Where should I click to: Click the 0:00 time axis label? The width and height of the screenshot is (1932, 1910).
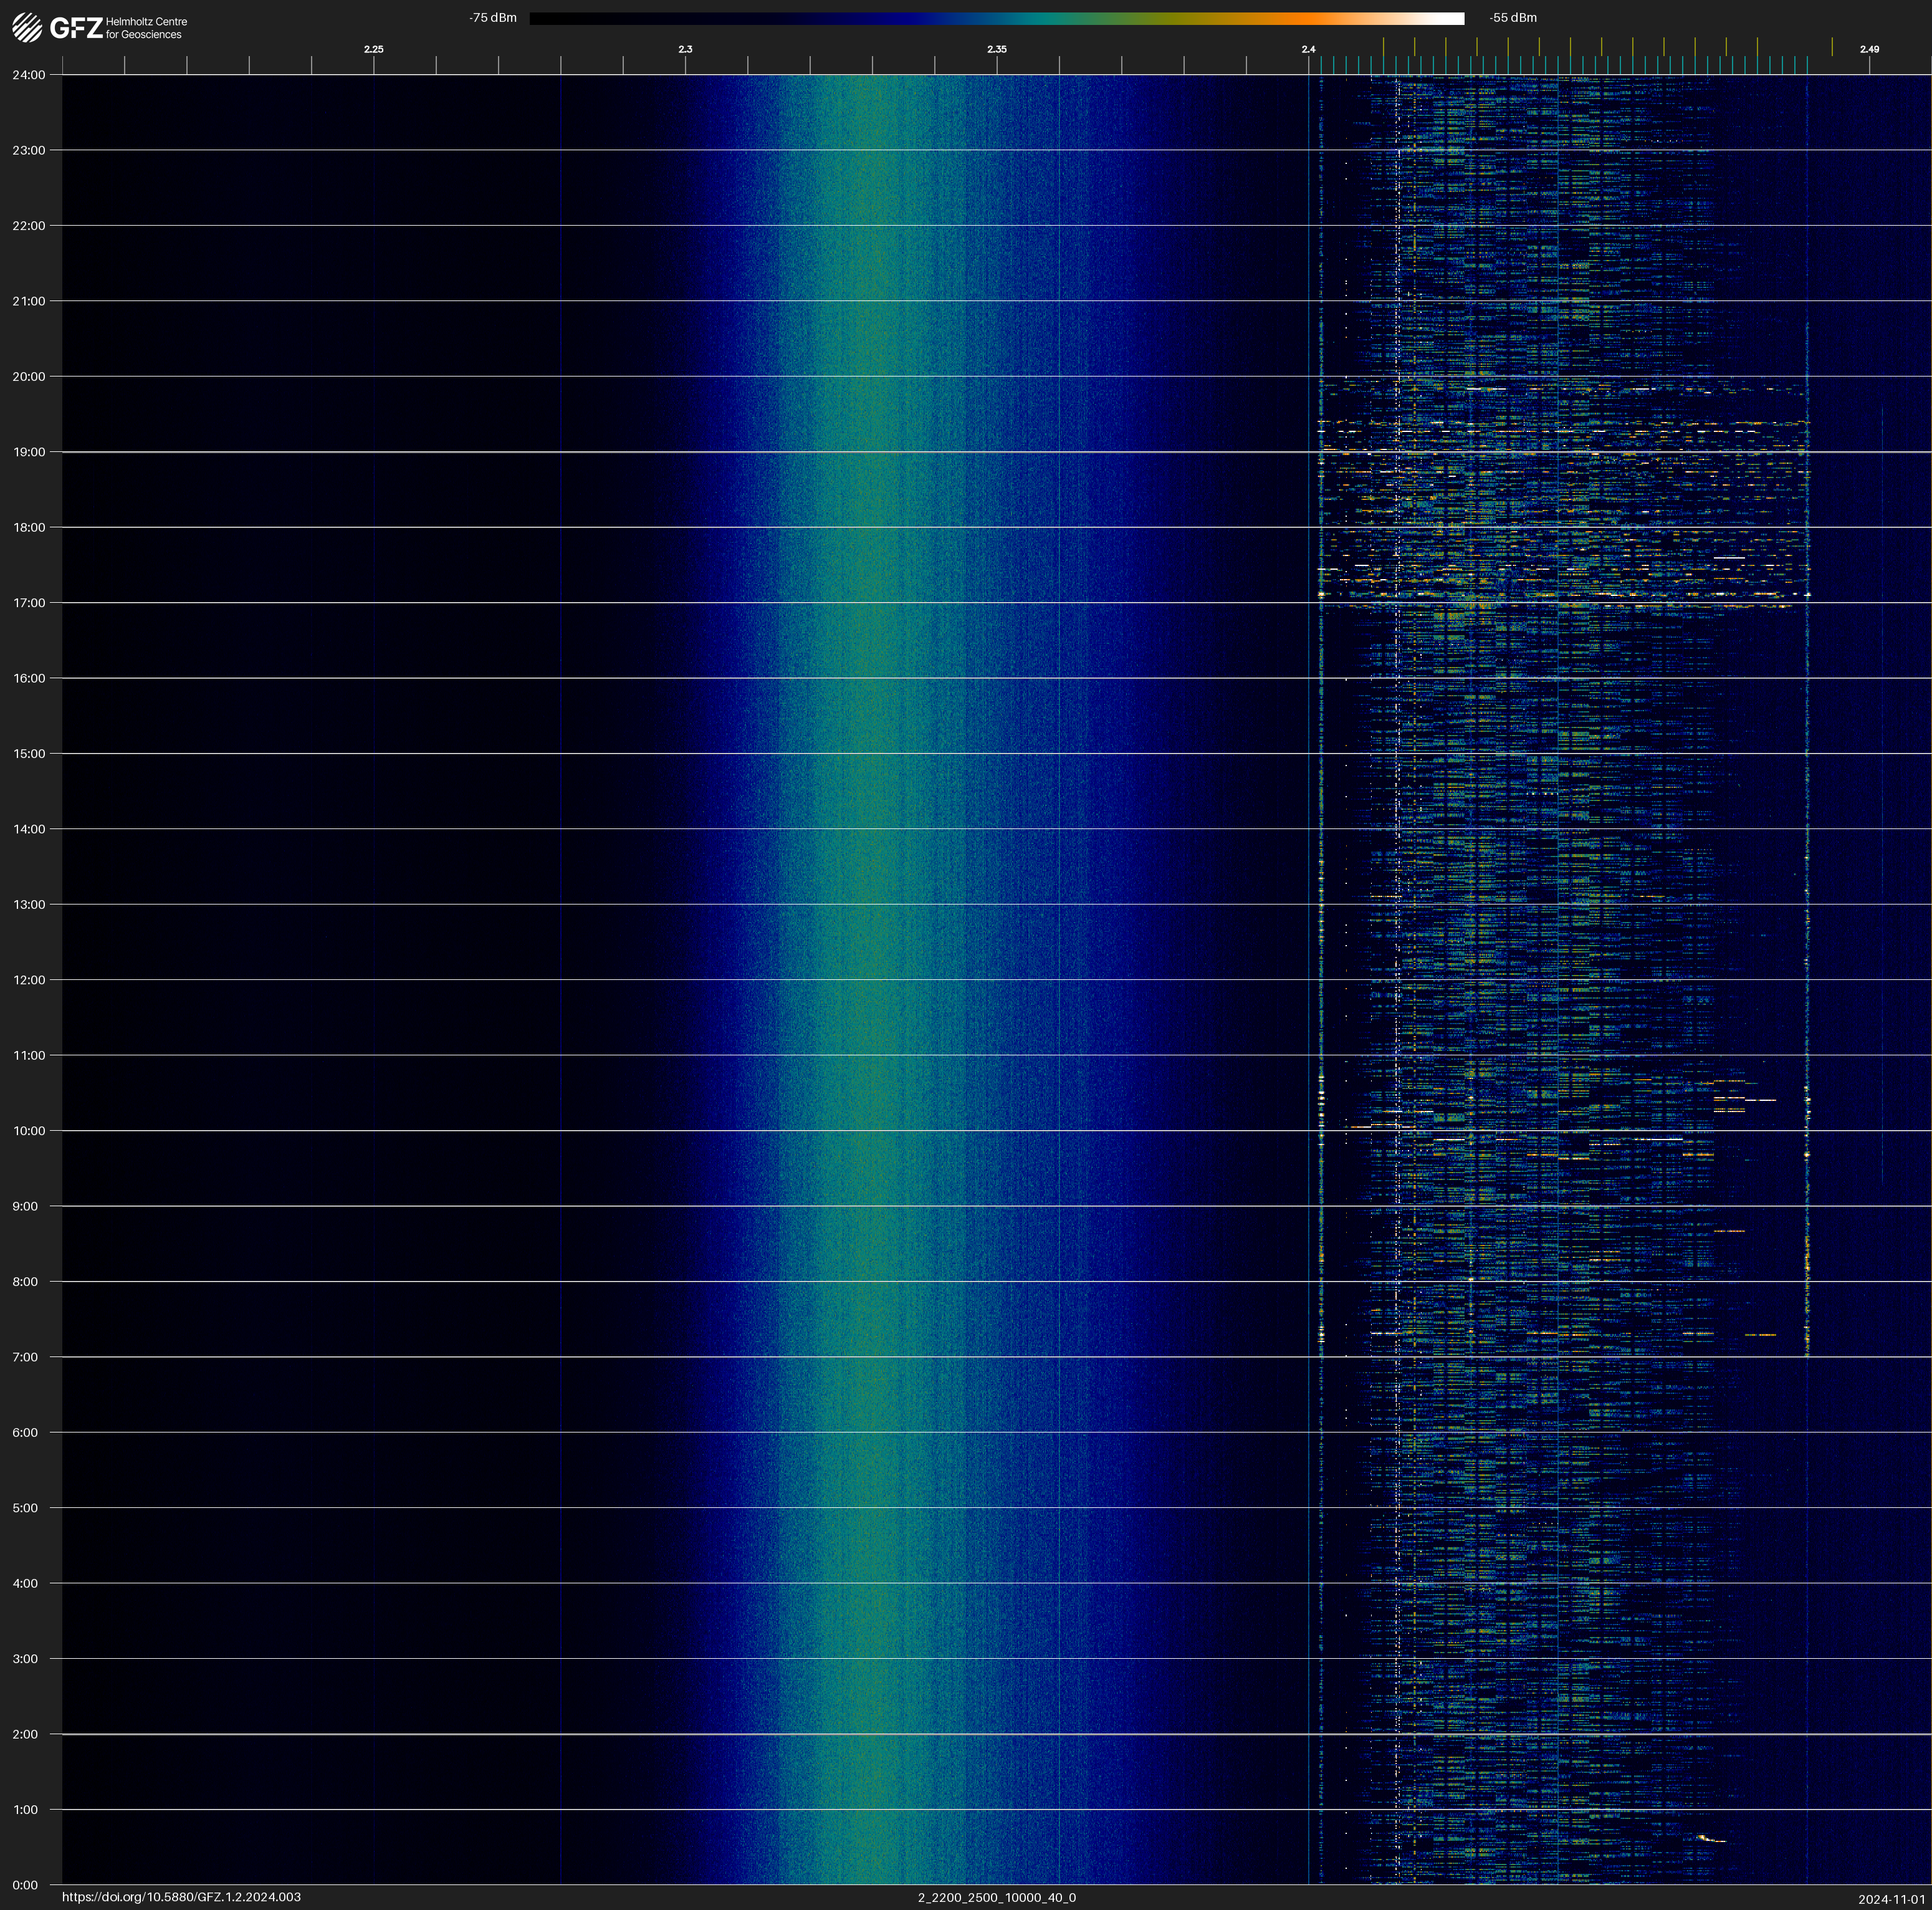point(25,1885)
